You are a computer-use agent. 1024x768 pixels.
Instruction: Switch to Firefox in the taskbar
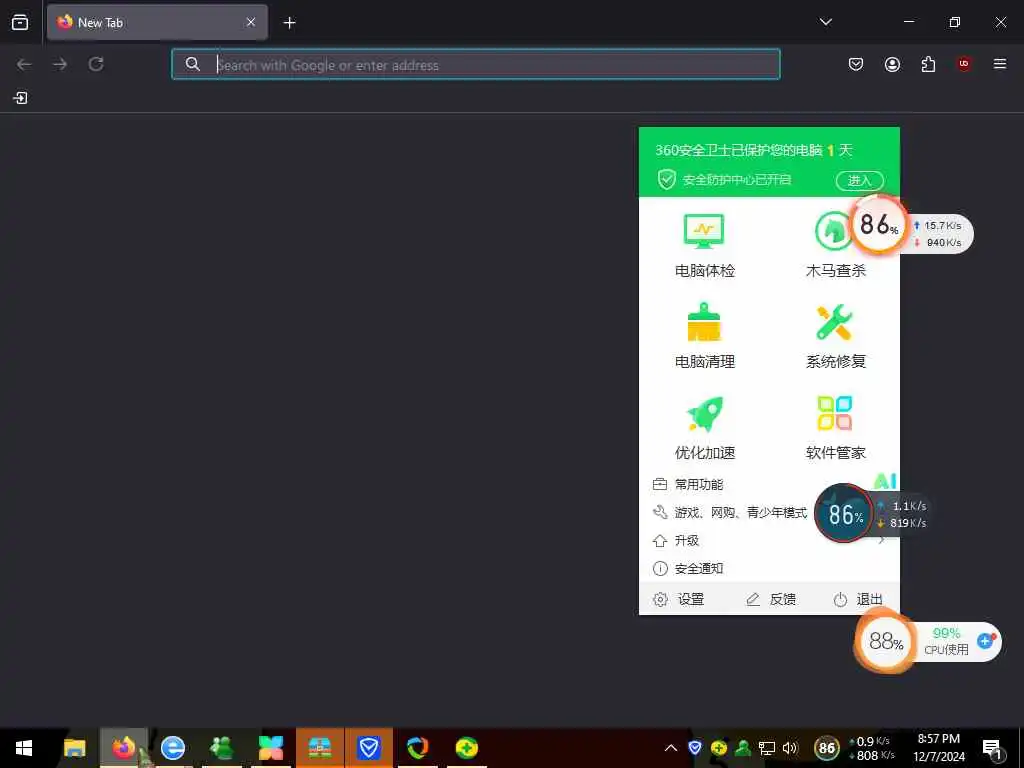pos(123,748)
